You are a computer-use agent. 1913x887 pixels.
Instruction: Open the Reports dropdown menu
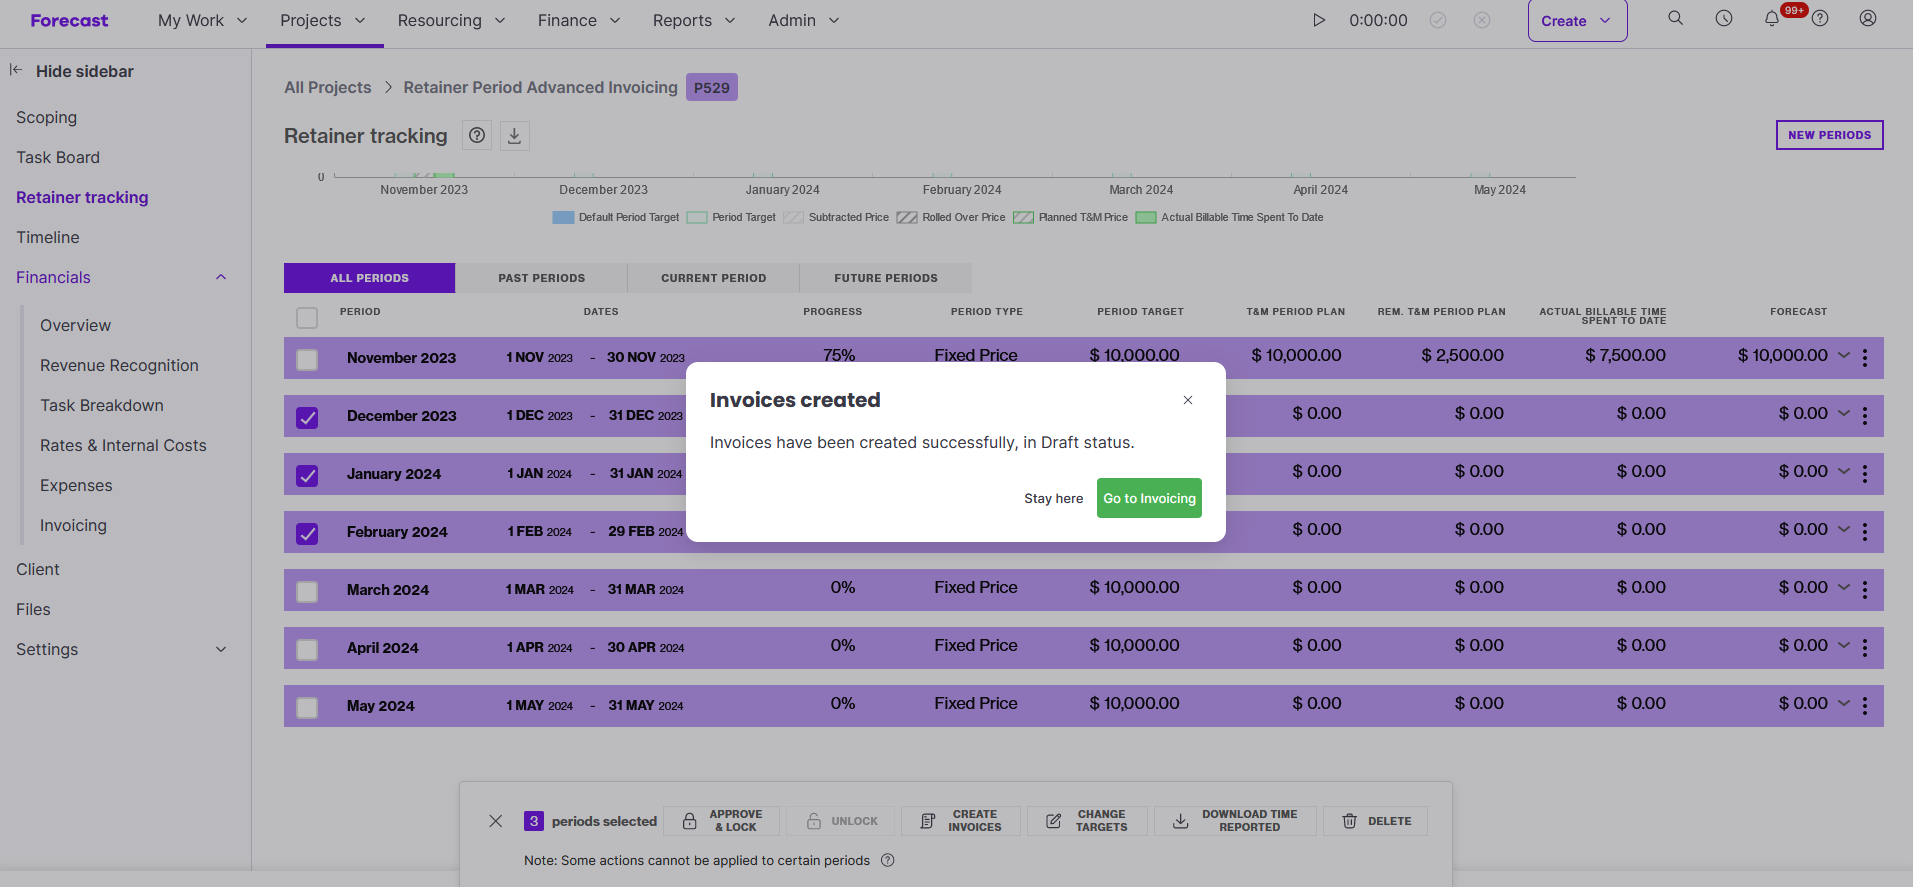694,20
